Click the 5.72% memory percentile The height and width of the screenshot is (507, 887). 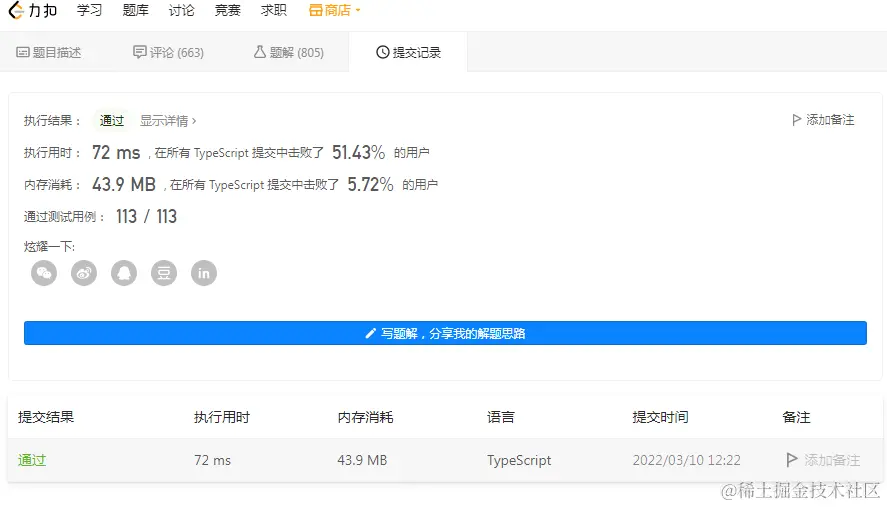(x=370, y=184)
